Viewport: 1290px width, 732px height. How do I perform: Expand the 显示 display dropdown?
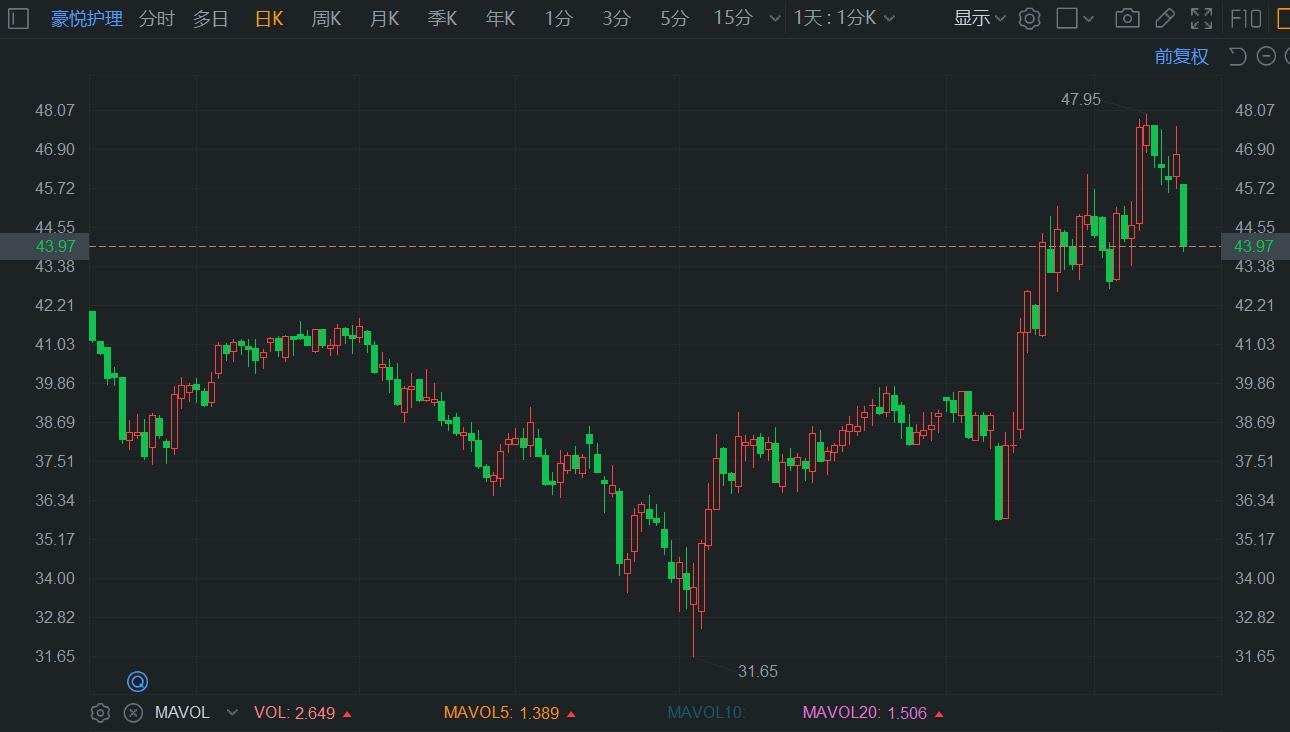pos(980,18)
